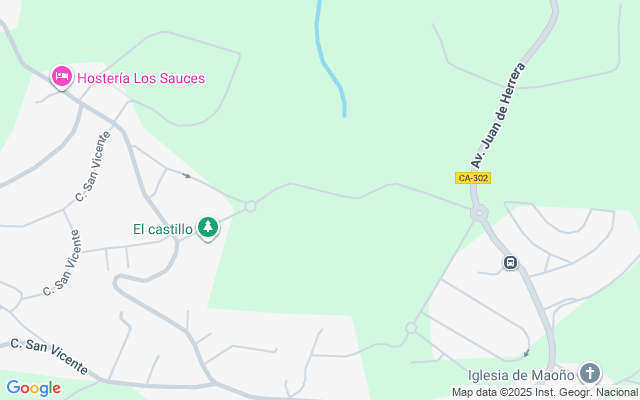Click the El castillo place name
The height and width of the screenshot is (400, 640).
click(163, 229)
